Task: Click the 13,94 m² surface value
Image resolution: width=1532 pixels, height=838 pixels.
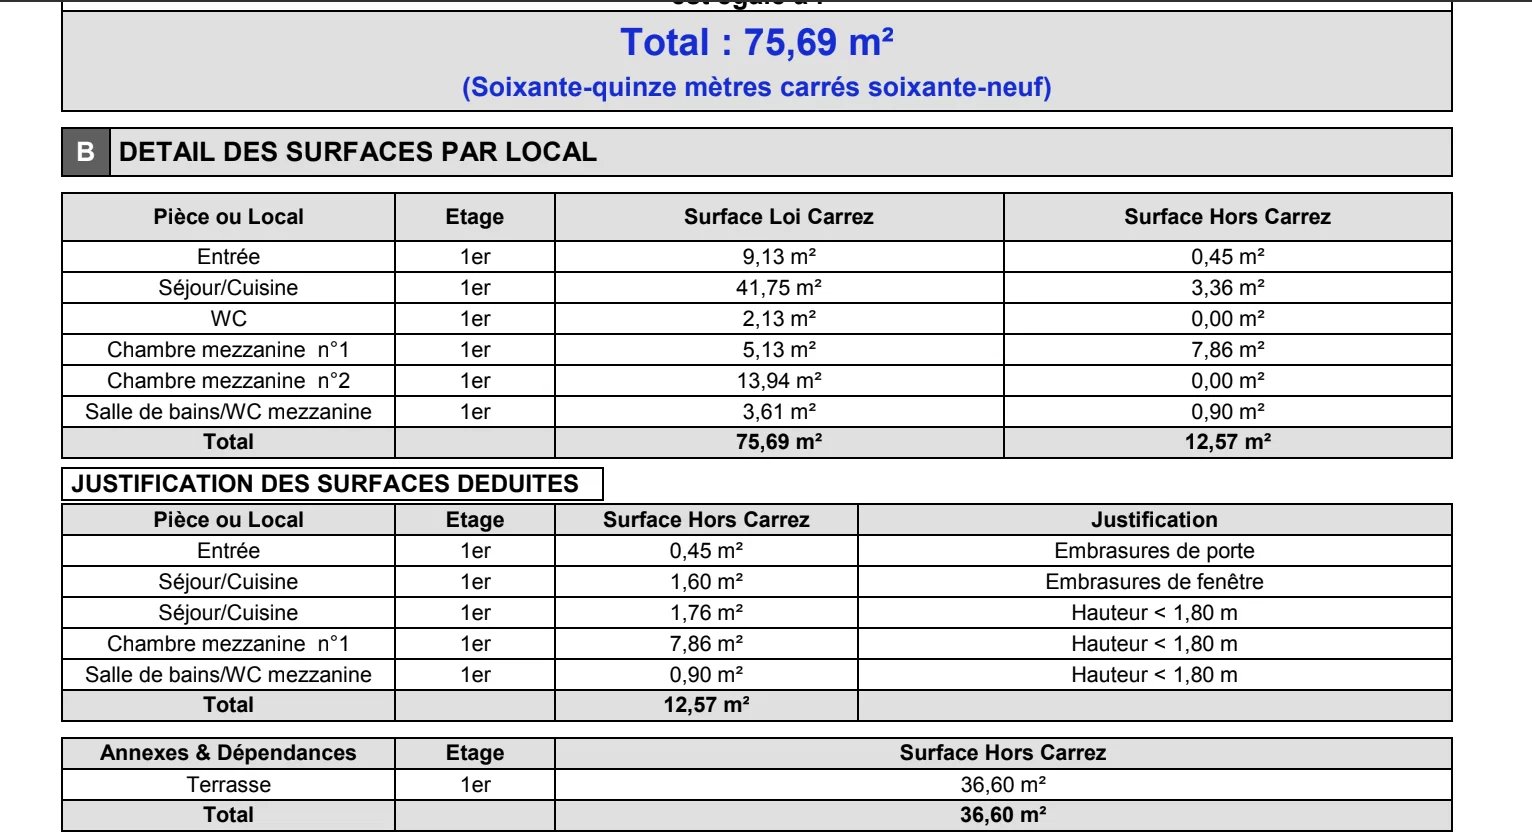Action: tap(778, 381)
